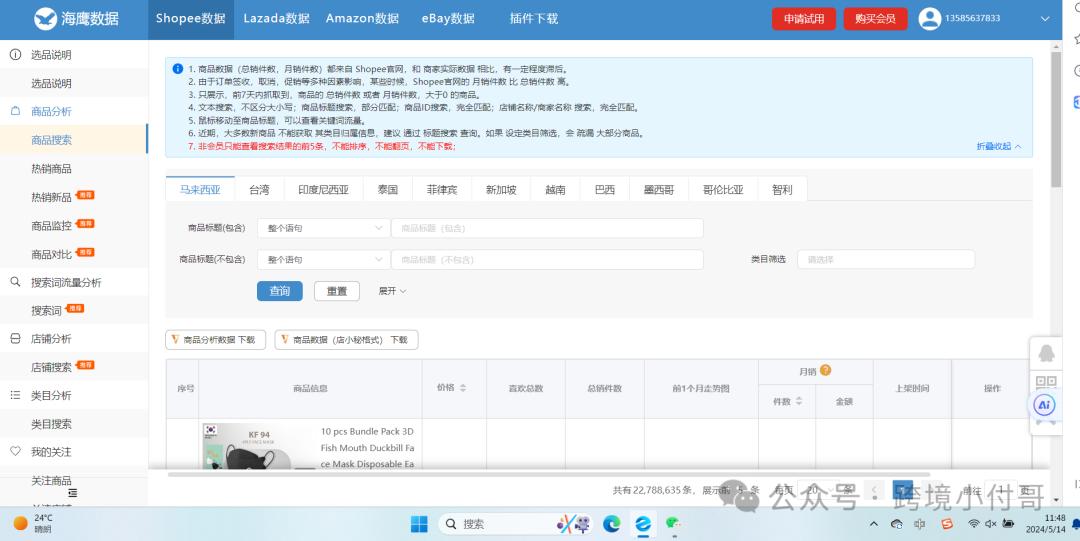Expand more filters with 展开

pyautogui.click(x=392, y=291)
